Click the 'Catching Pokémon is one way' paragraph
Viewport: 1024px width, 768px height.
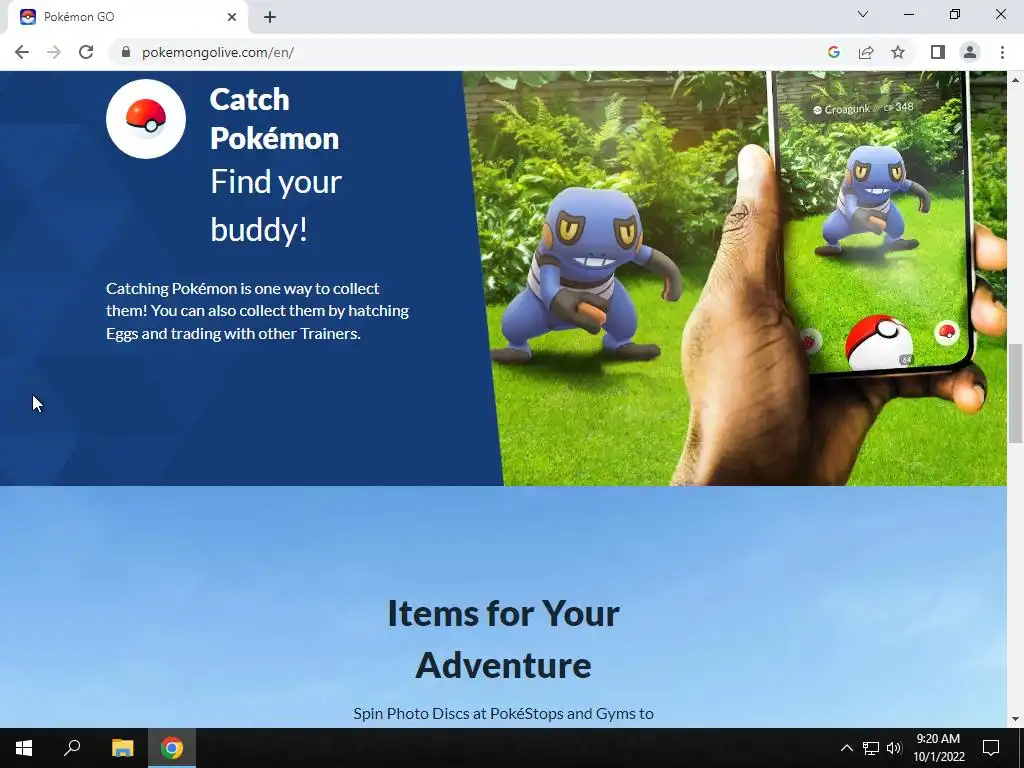pos(257,311)
